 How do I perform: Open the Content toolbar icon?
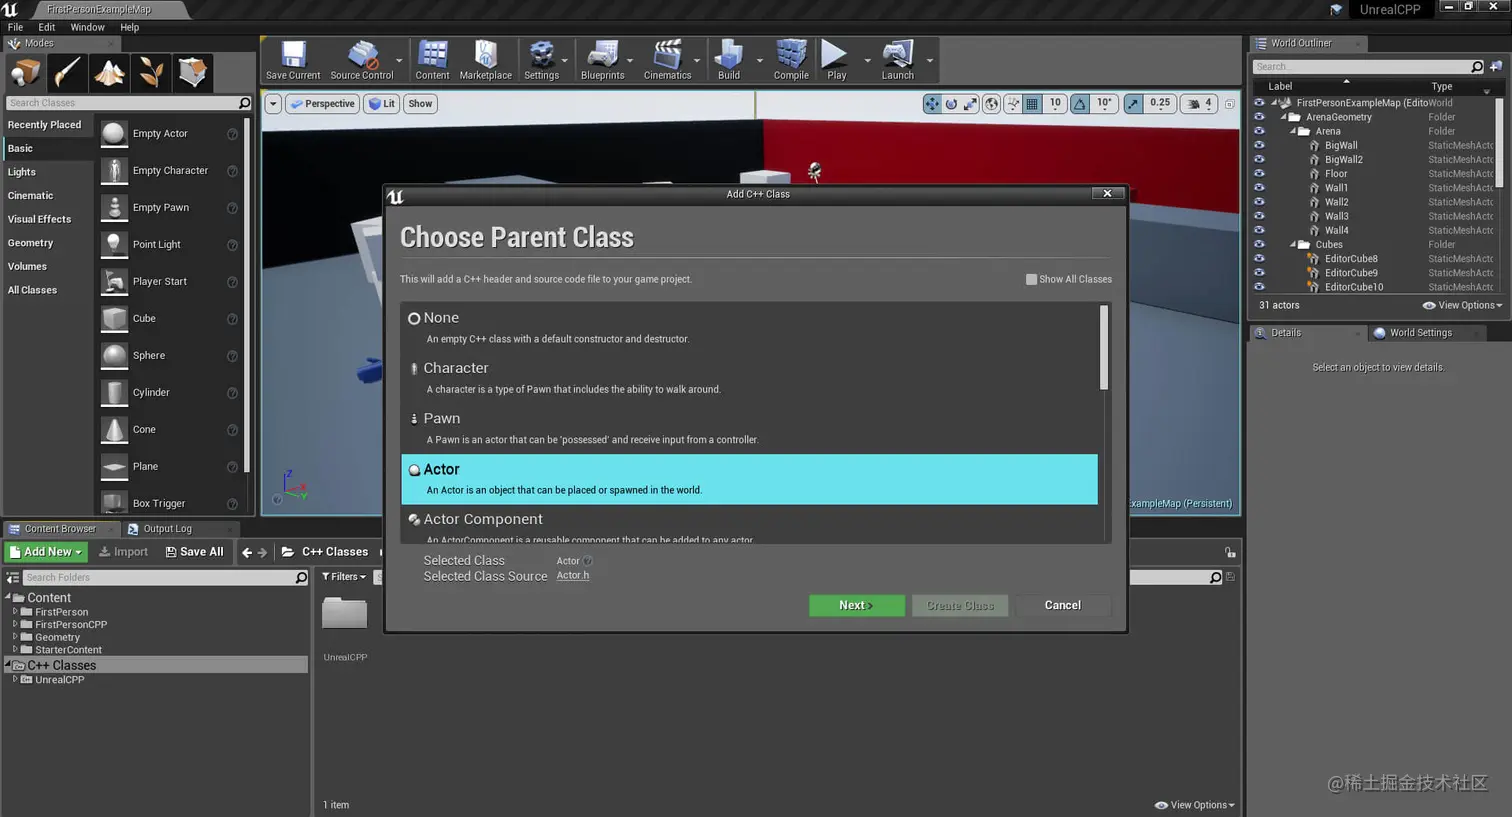(x=432, y=60)
